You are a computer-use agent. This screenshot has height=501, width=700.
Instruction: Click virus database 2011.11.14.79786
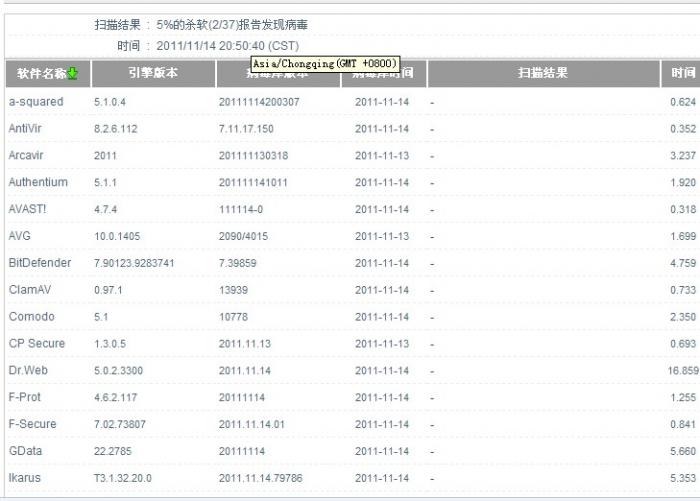click(x=260, y=478)
